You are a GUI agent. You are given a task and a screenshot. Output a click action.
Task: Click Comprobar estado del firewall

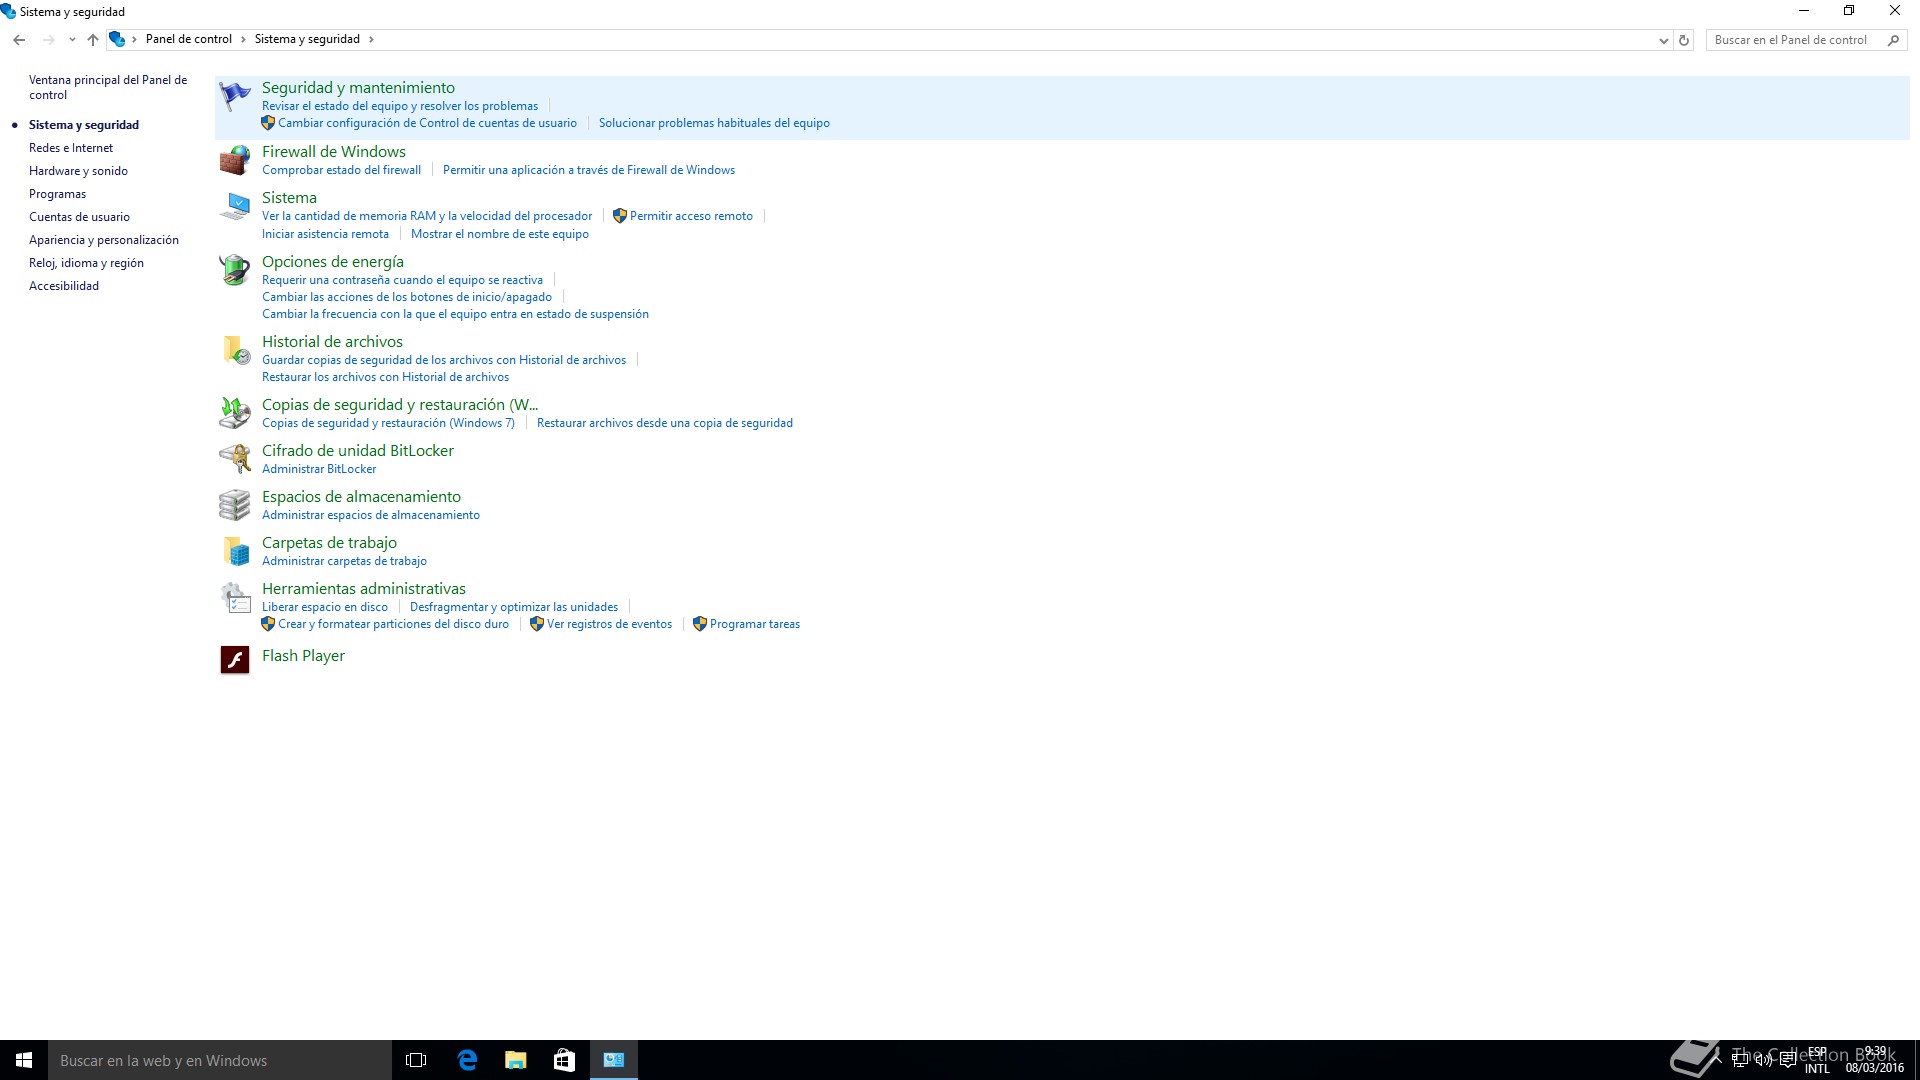(x=341, y=170)
